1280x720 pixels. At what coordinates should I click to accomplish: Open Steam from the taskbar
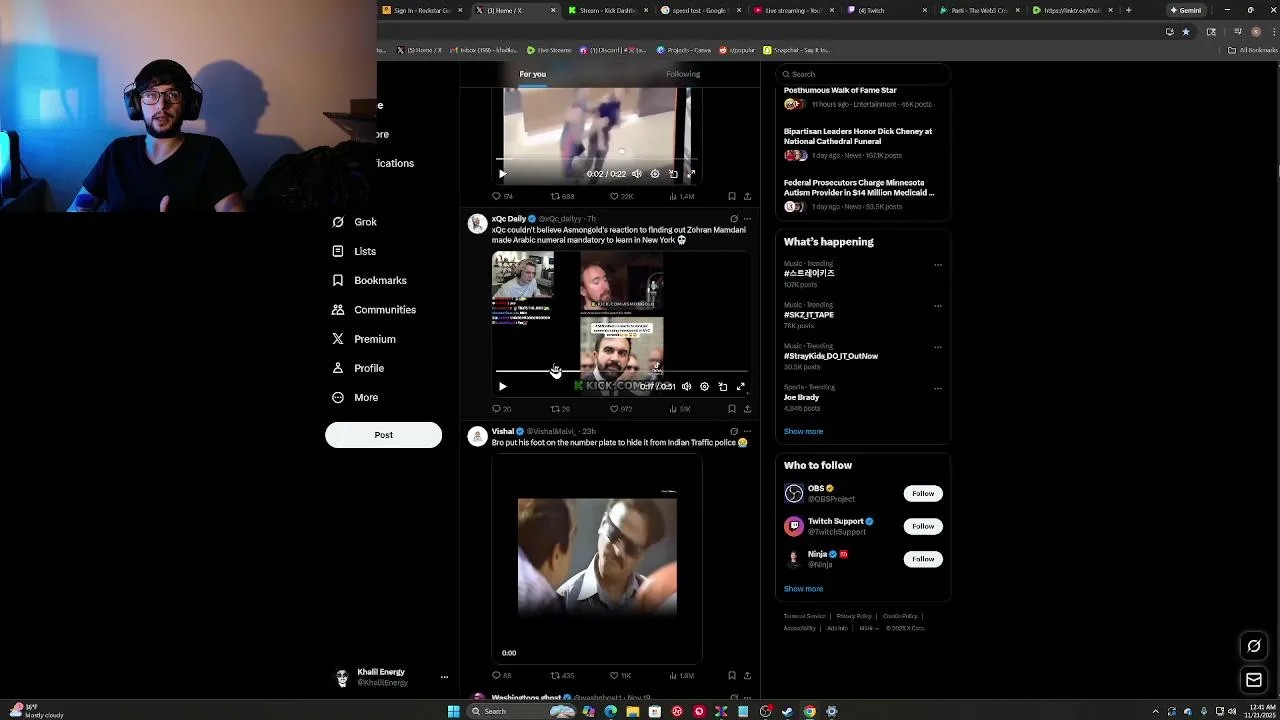(x=787, y=711)
